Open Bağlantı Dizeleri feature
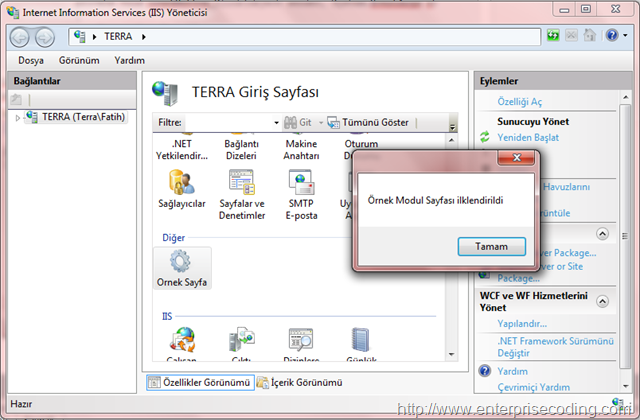The width and height of the screenshot is (640, 420). [241, 150]
